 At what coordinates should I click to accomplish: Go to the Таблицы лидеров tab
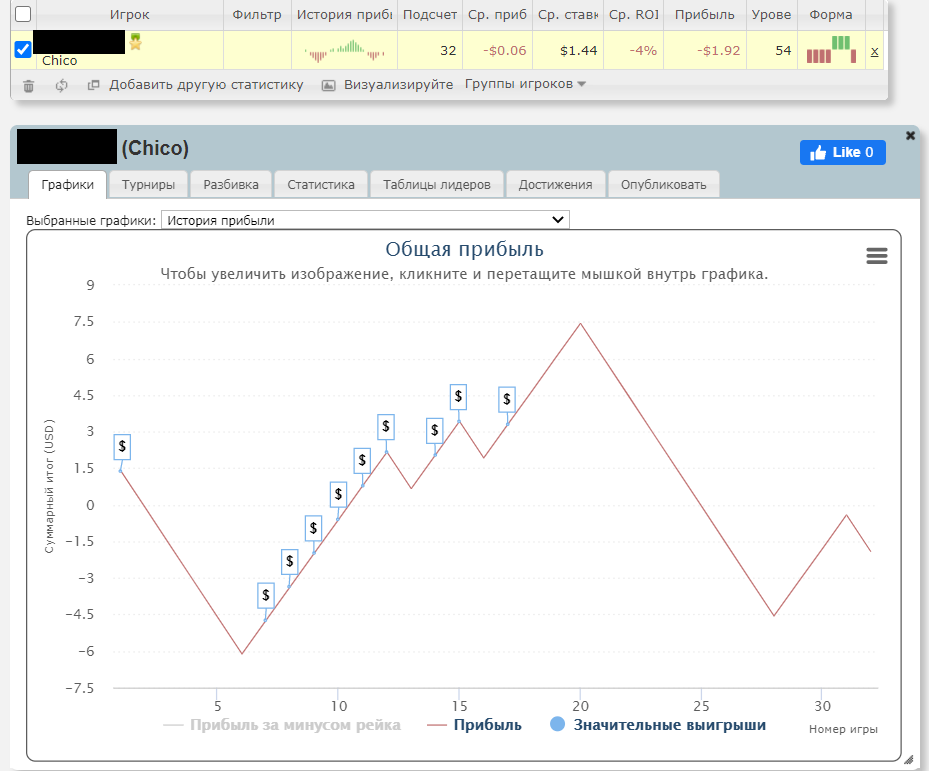coord(437,184)
